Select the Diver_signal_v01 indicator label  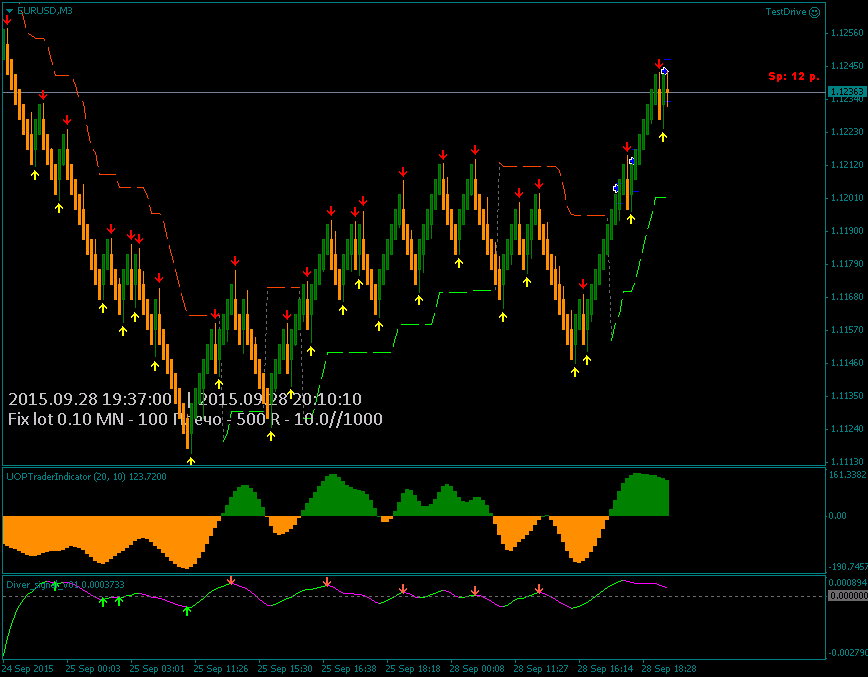click(x=65, y=585)
